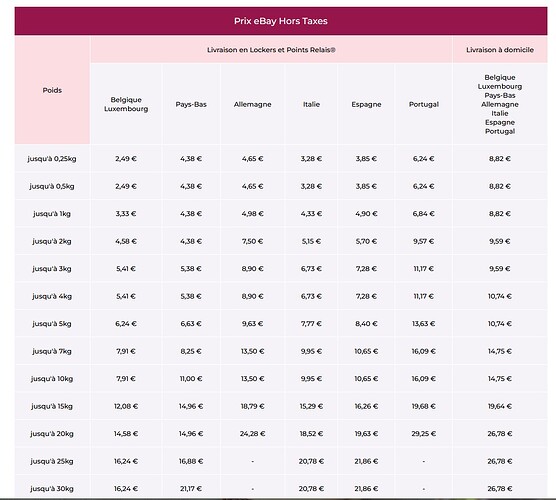This screenshot has width=556, height=500.
Task: Click Italie price '15,29 €' in 15kg row
Action: click(311, 406)
